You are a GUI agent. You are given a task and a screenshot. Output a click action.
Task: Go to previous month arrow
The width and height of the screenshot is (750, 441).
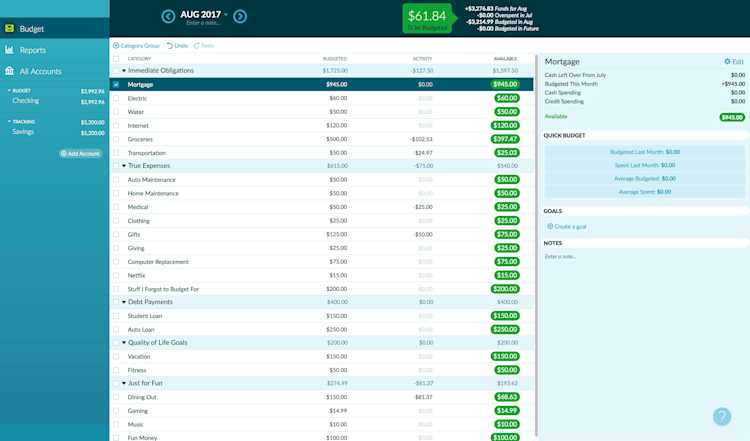coord(168,17)
